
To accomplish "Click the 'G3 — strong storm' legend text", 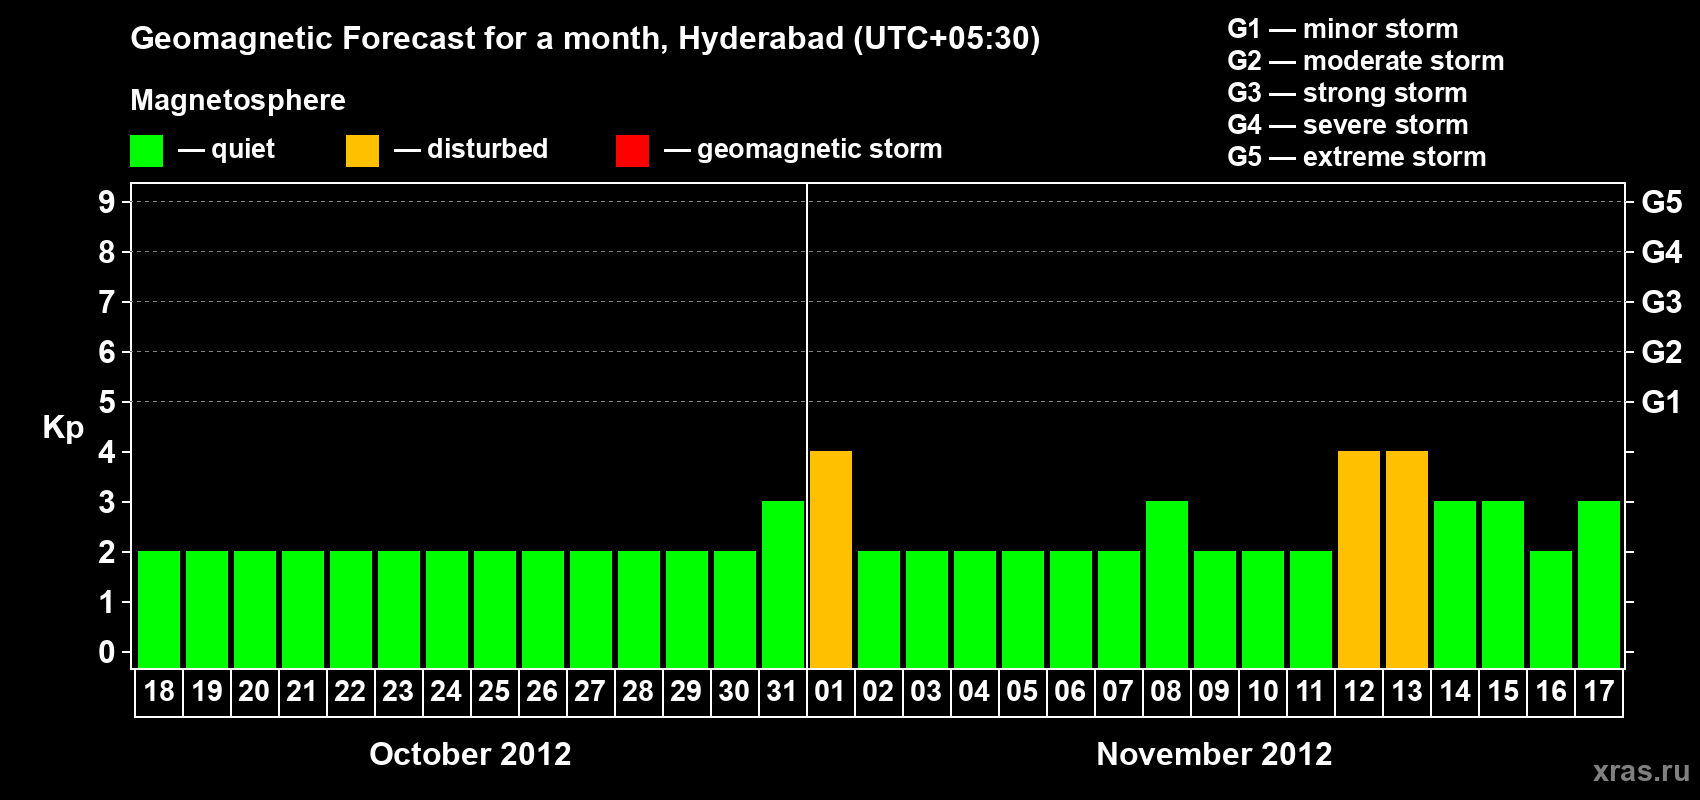I will pyautogui.click(x=1347, y=93).
